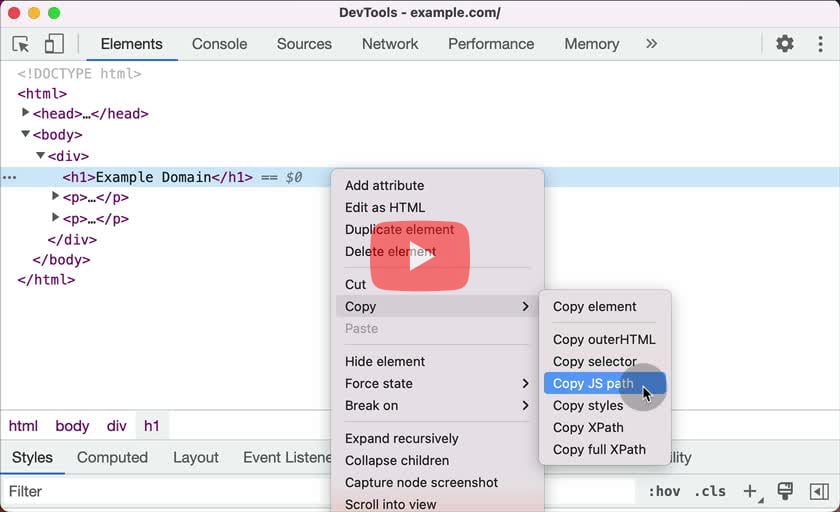Toggle :hov element state panel
This screenshot has width=840, height=512.
tap(664, 491)
